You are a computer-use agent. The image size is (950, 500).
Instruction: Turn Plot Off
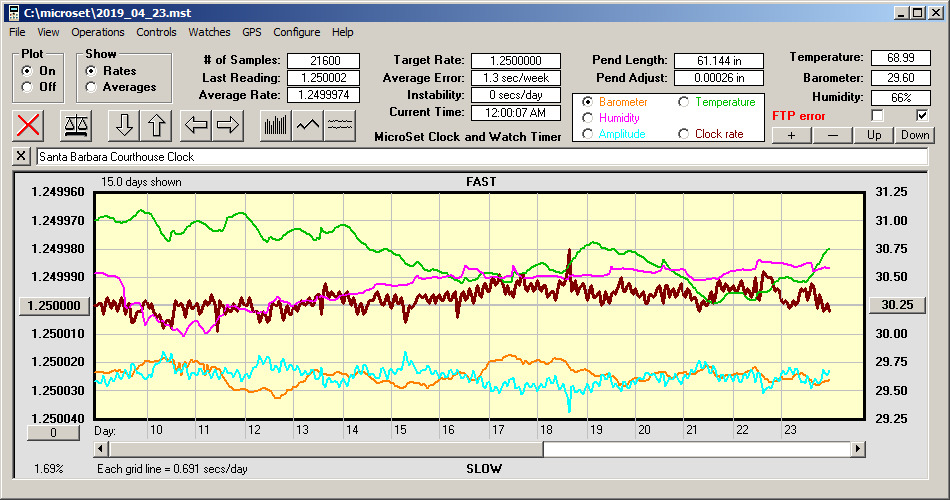point(38,87)
